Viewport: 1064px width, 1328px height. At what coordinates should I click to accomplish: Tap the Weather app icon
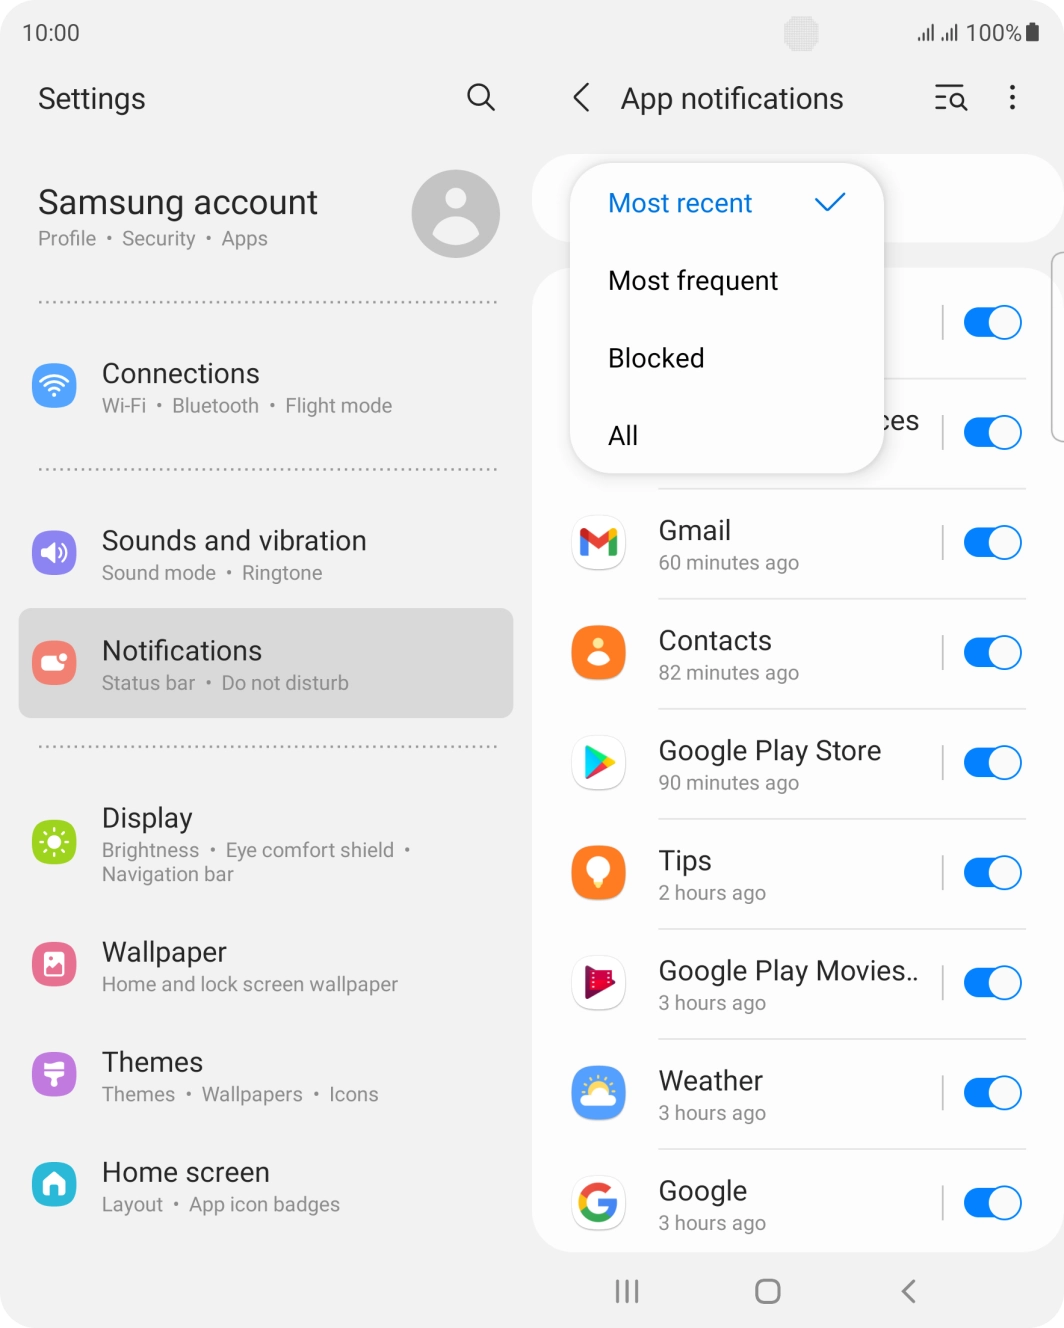point(598,1092)
